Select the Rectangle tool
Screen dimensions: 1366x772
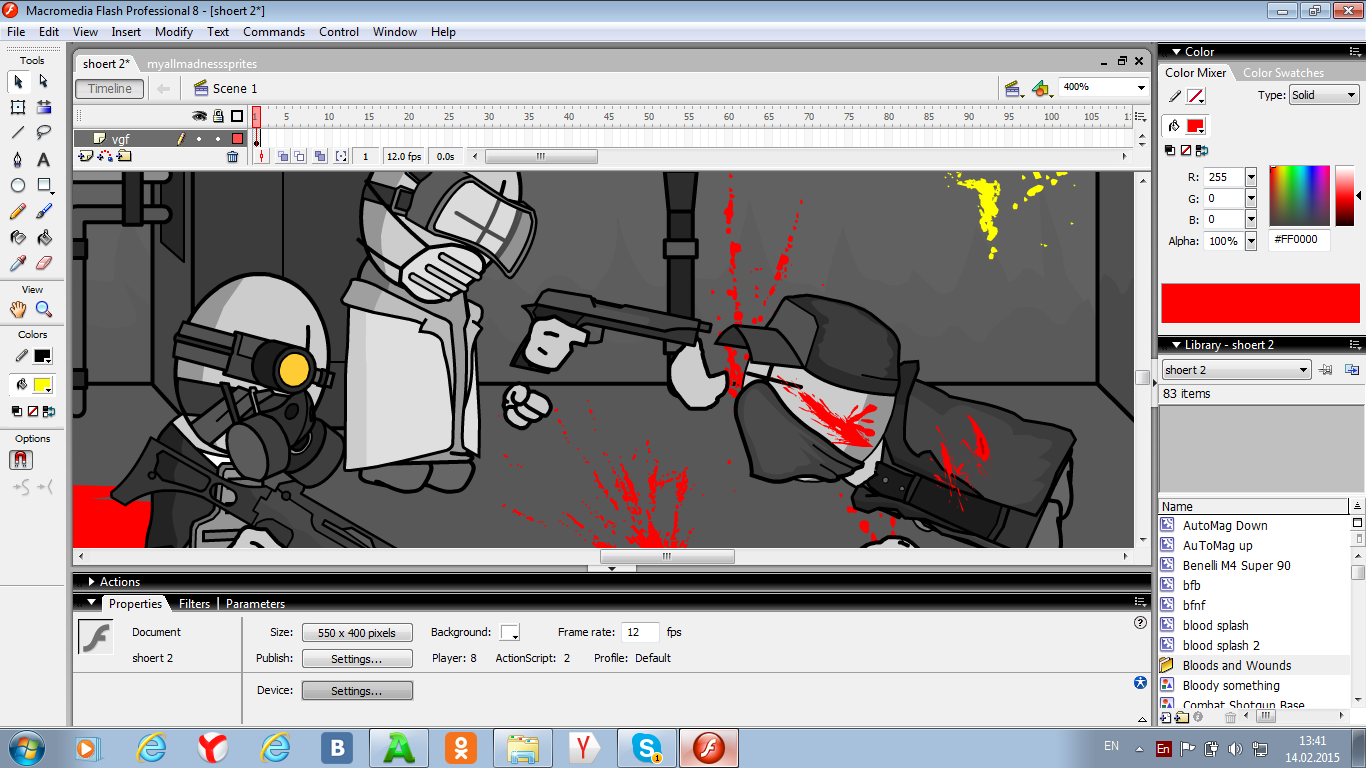[44, 185]
